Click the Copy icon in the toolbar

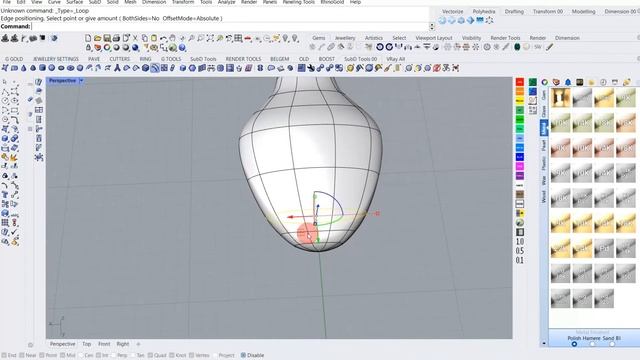[144, 38]
